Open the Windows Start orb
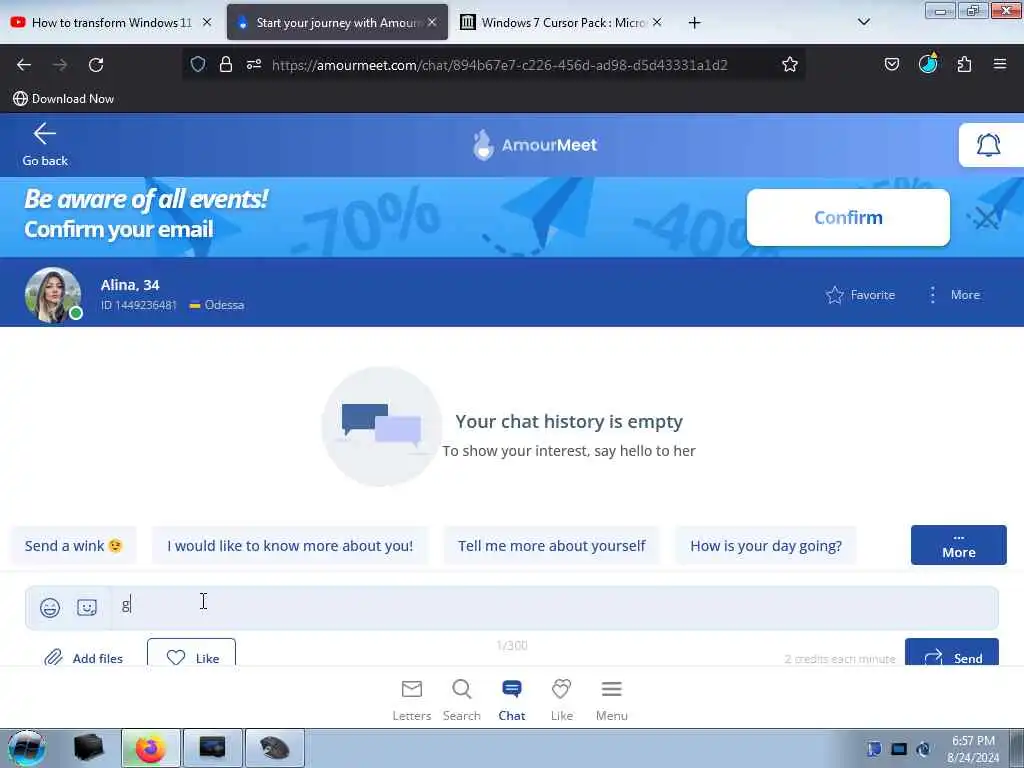Image resolution: width=1024 pixels, height=768 pixels. click(26, 748)
